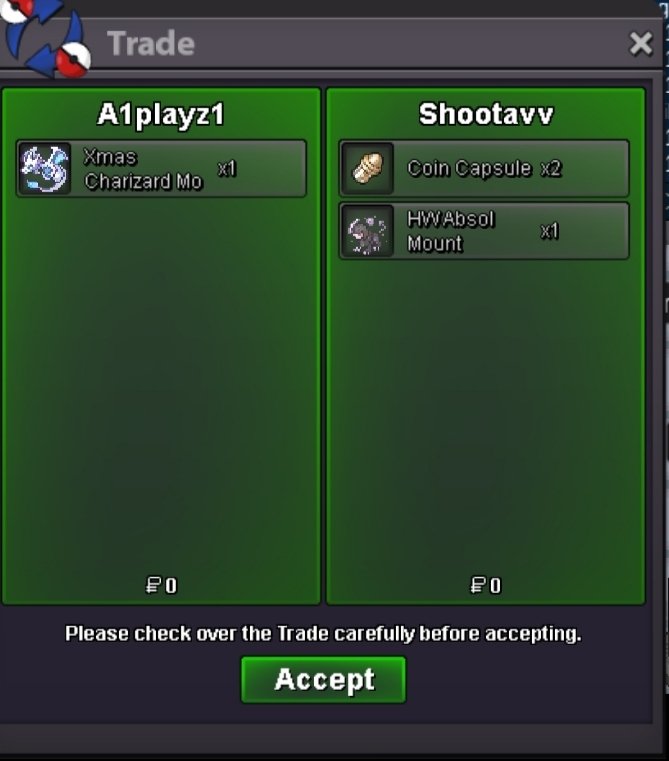Select the Xmas Charizard Mo item name
The image size is (669, 761).
pyautogui.click(x=143, y=169)
